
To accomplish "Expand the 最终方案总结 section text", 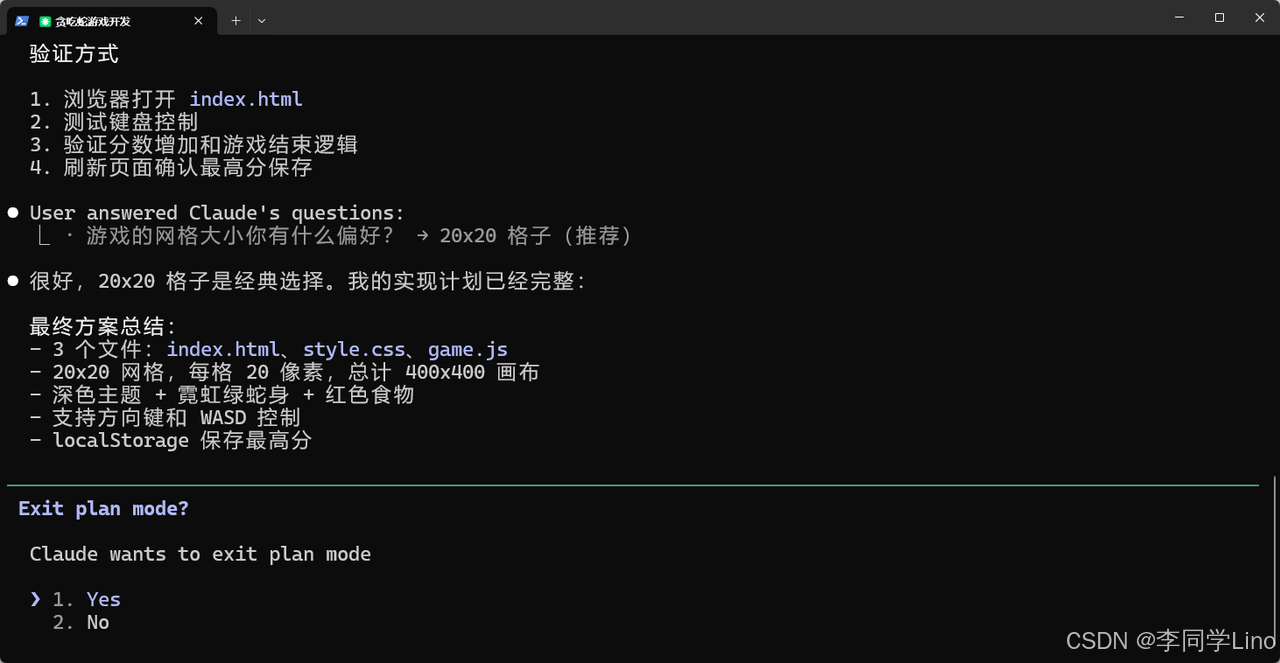I will tap(103, 326).
